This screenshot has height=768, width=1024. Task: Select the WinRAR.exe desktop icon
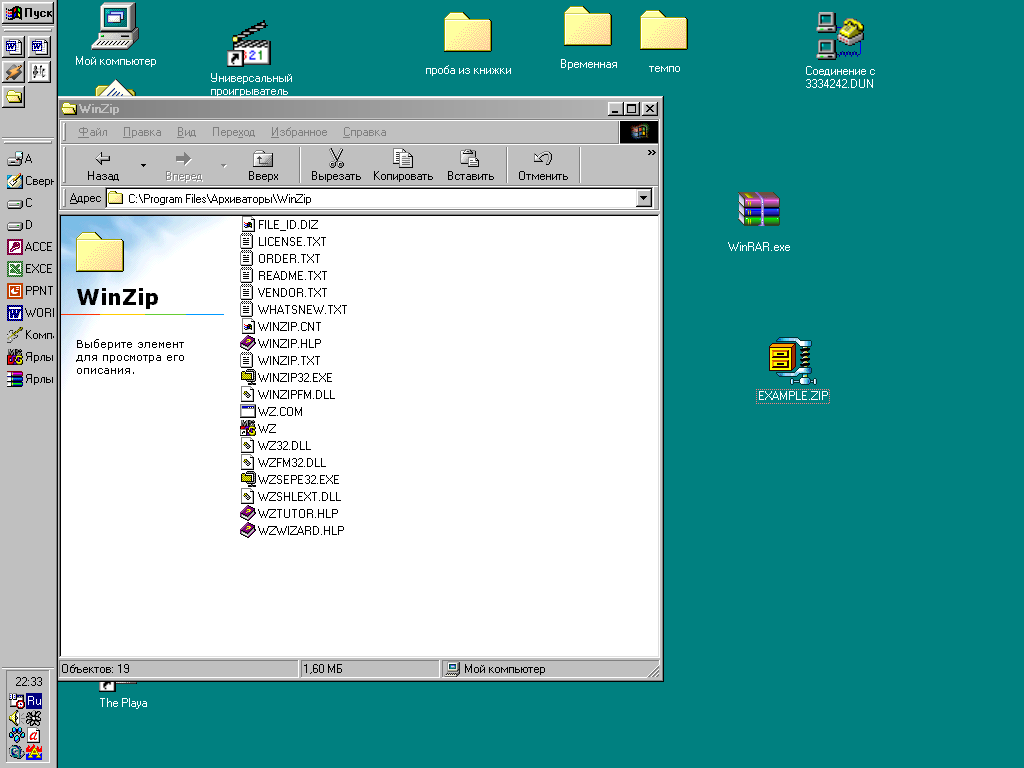tap(759, 222)
